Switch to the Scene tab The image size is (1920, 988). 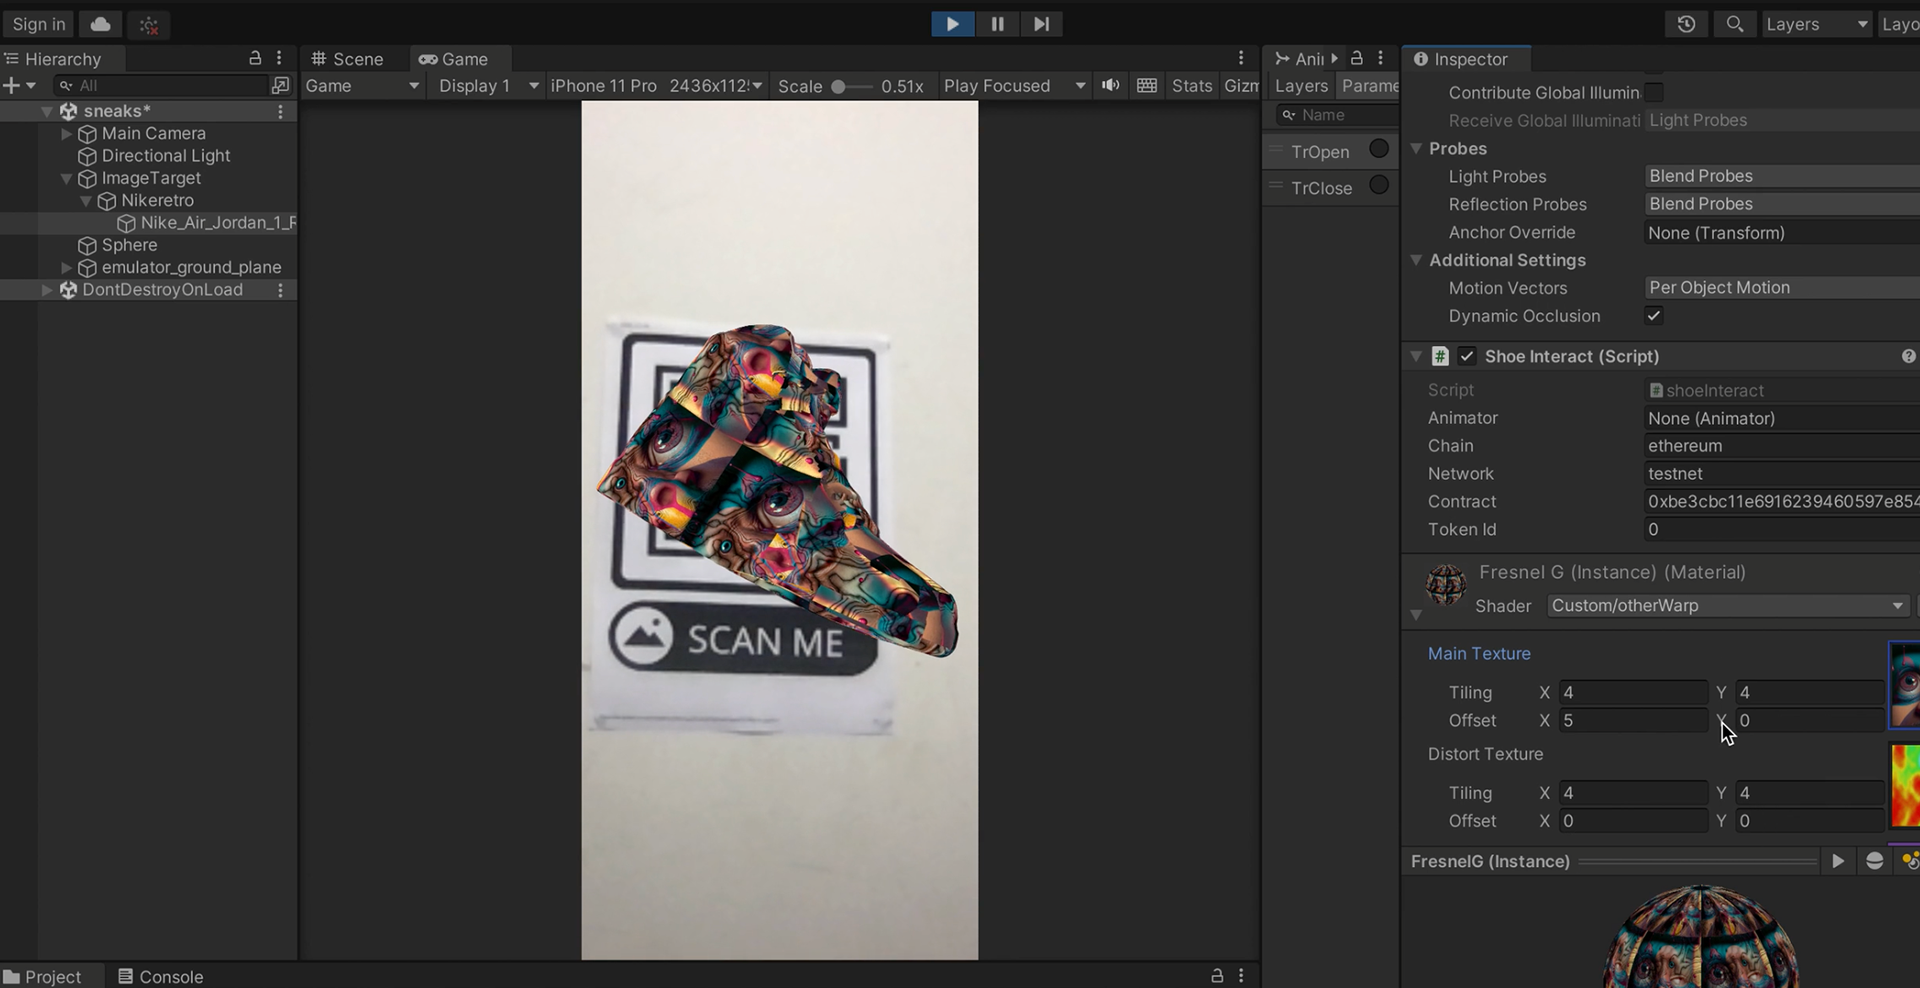[347, 59]
